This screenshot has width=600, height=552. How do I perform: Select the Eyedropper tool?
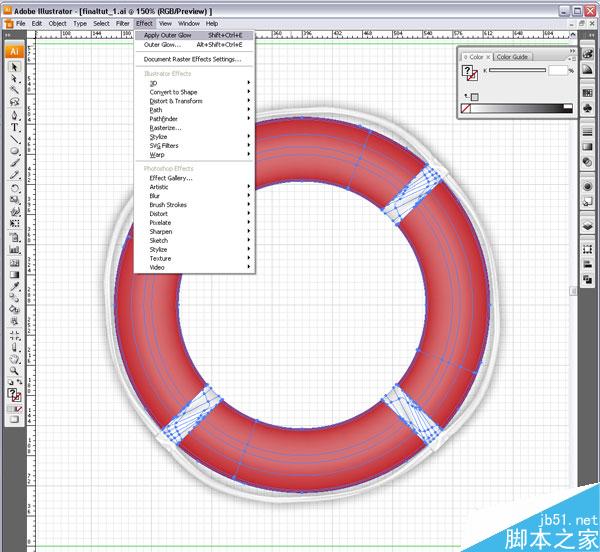point(15,286)
